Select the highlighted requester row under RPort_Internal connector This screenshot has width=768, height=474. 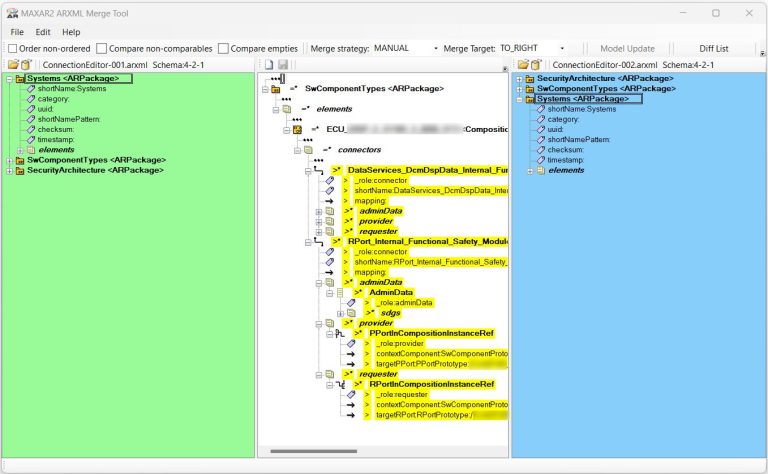(378, 374)
